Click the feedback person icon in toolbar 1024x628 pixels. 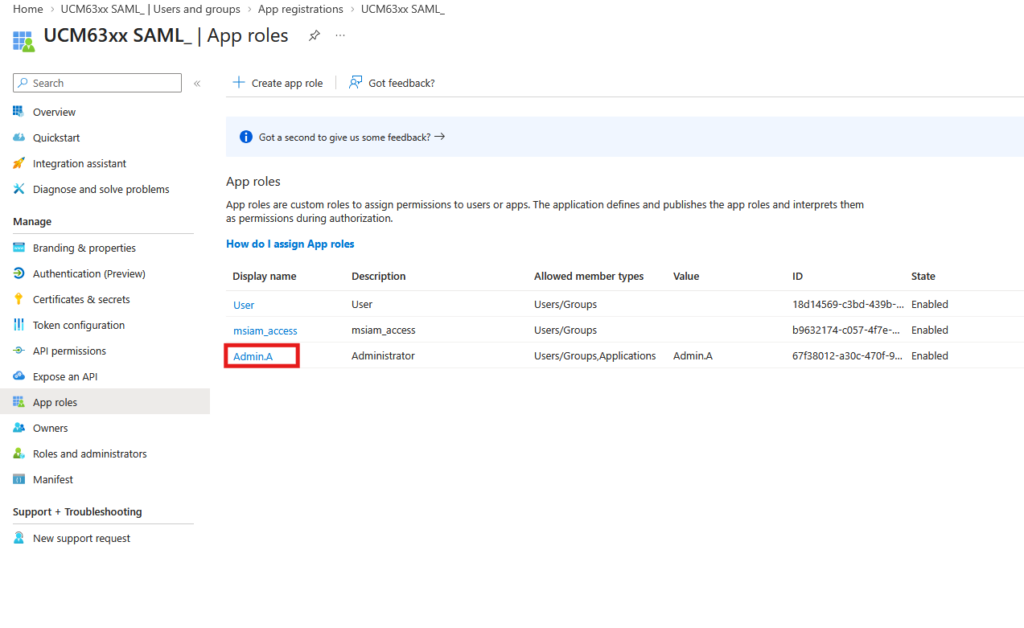click(355, 82)
